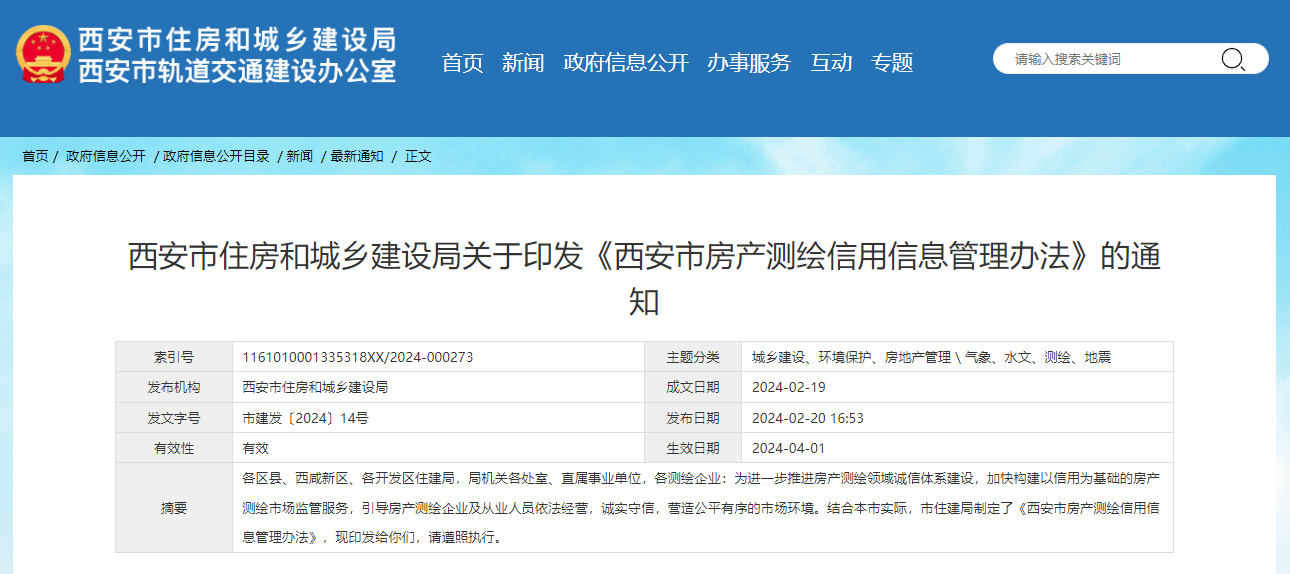The height and width of the screenshot is (574, 1290).
Task: Click the national emblem logo in header
Action: point(43,54)
